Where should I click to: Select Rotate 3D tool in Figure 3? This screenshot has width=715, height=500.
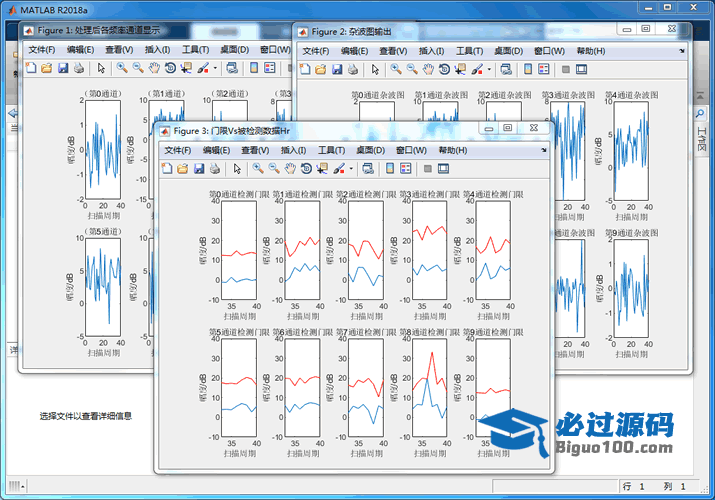click(x=306, y=169)
